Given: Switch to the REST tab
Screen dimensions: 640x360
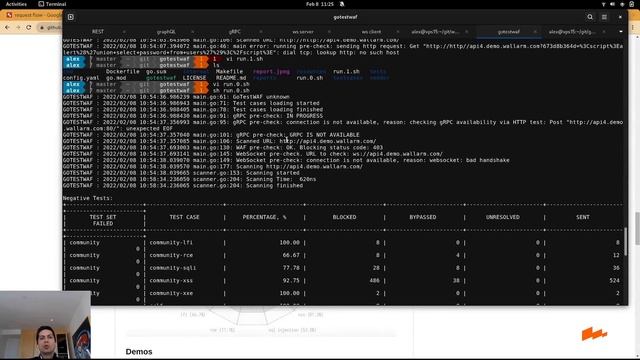Looking at the screenshot, I should pos(98,32).
